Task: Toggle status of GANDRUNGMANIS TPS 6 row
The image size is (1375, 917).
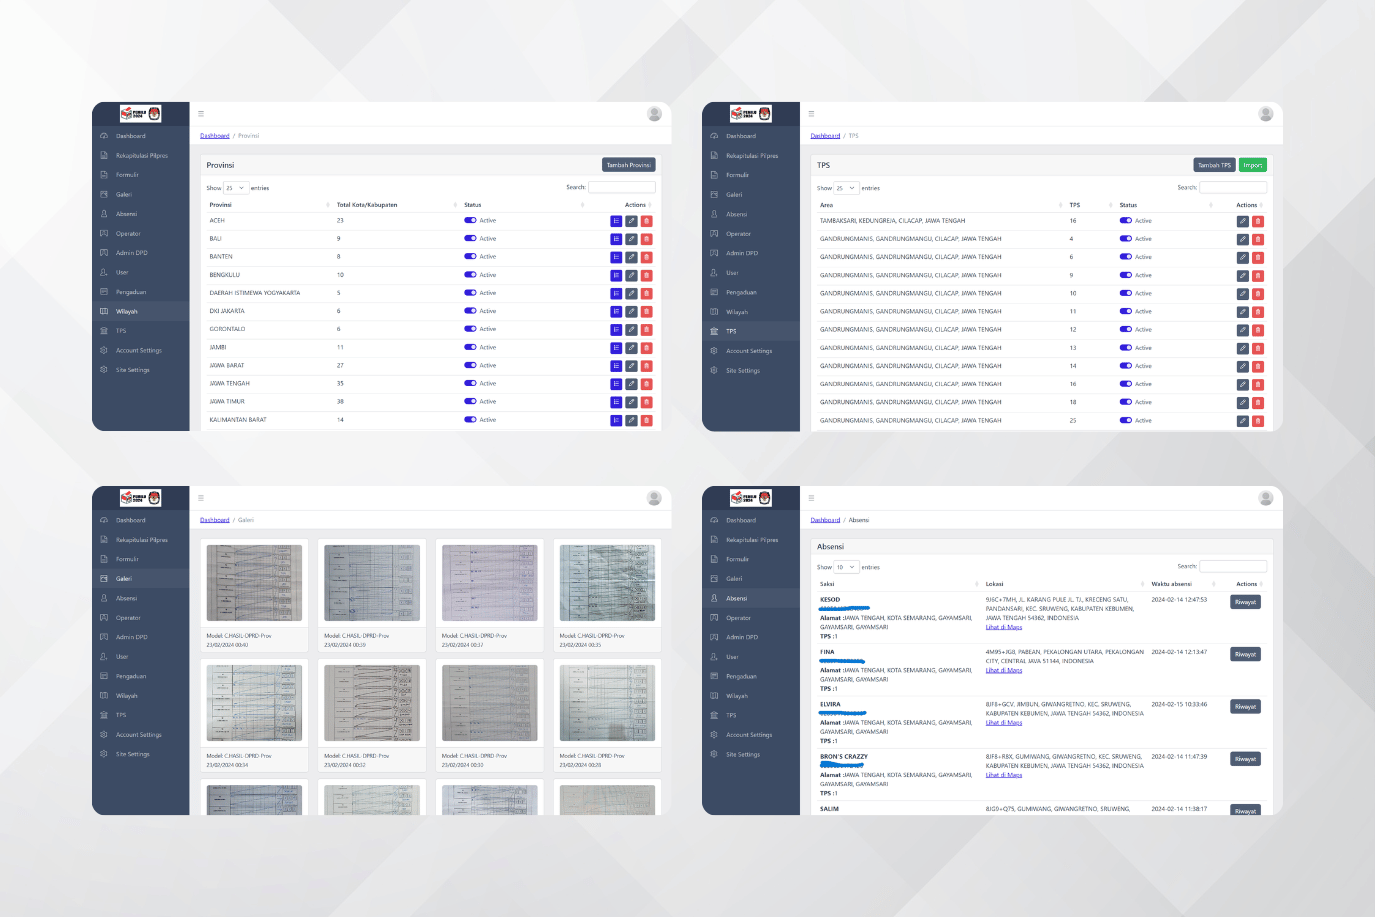Action: (1126, 257)
